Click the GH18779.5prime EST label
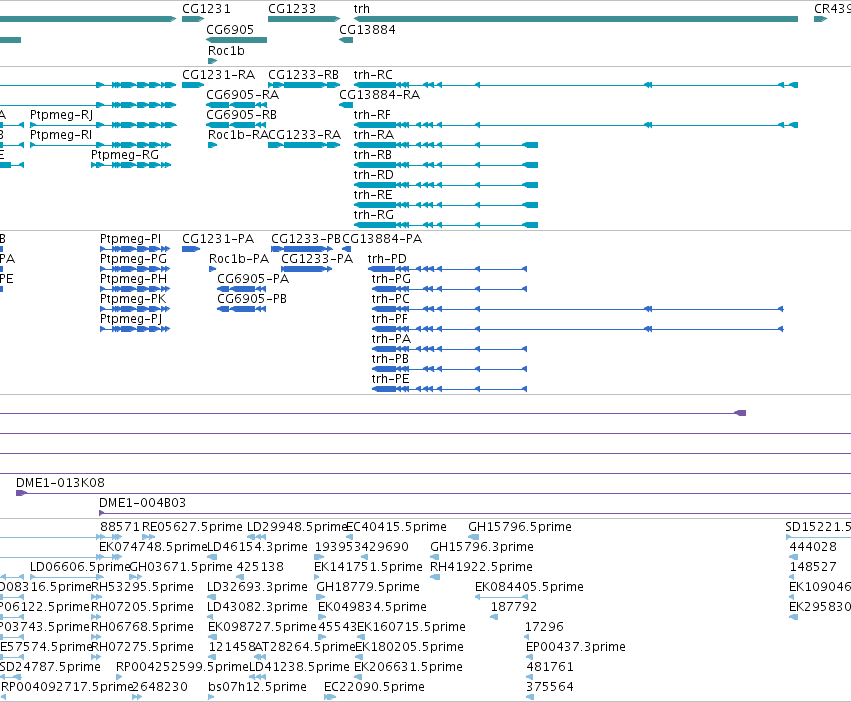Image resolution: width=851 pixels, height=702 pixels. tap(368, 587)
